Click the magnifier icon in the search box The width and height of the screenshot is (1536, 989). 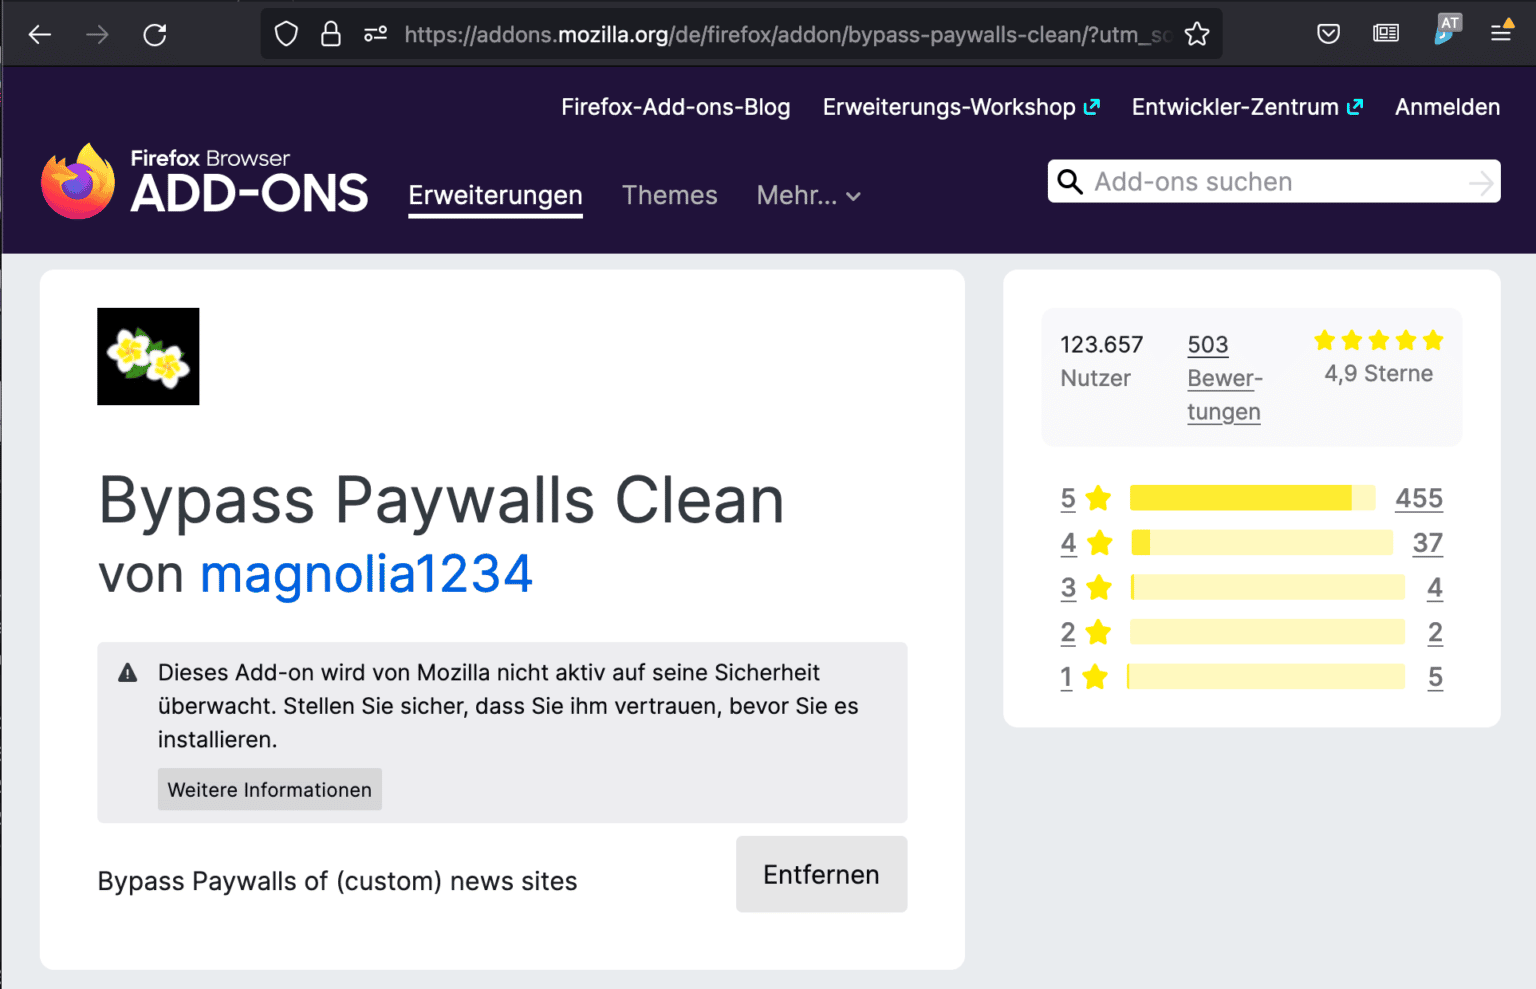coord(1070,182)
